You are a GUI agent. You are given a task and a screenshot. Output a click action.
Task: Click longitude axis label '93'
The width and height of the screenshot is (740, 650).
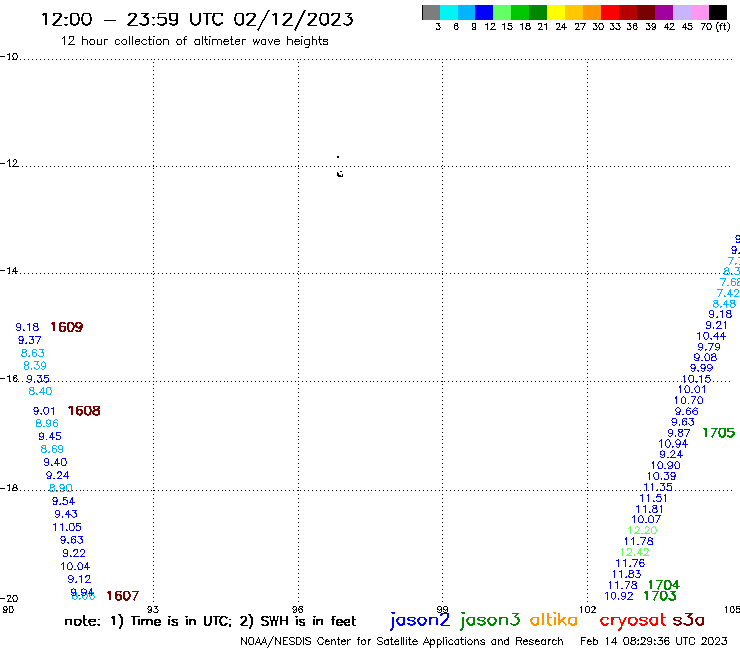click(153, 610)
